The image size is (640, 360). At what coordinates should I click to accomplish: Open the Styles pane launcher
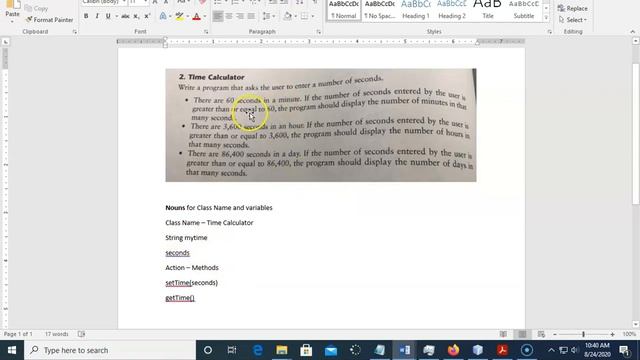coord(549,31)
